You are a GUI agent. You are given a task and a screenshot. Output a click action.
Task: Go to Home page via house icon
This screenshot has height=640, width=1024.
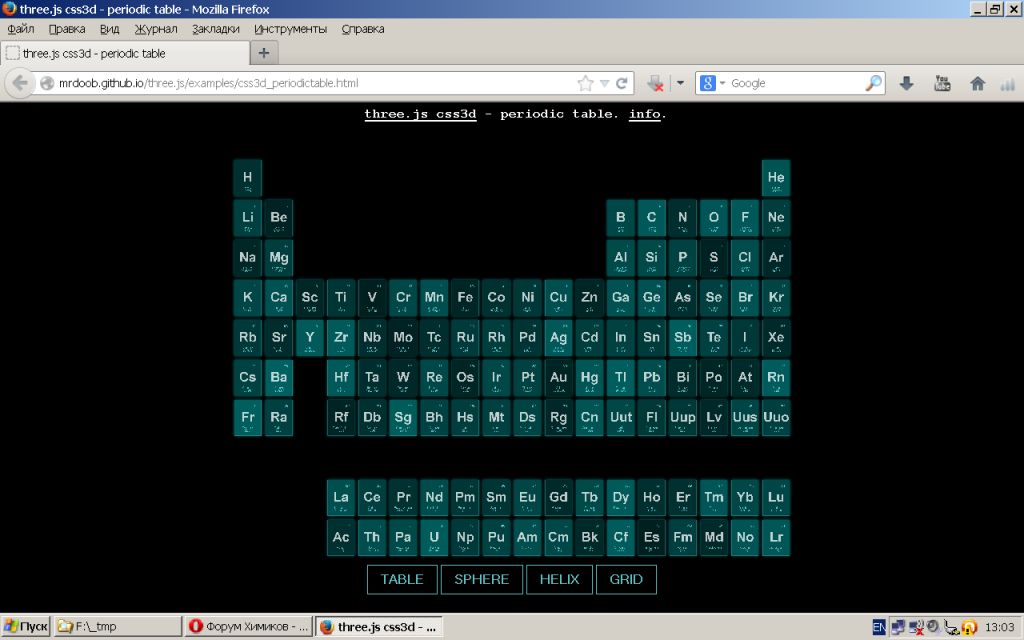pyautogui.click(x=977, y=84)
